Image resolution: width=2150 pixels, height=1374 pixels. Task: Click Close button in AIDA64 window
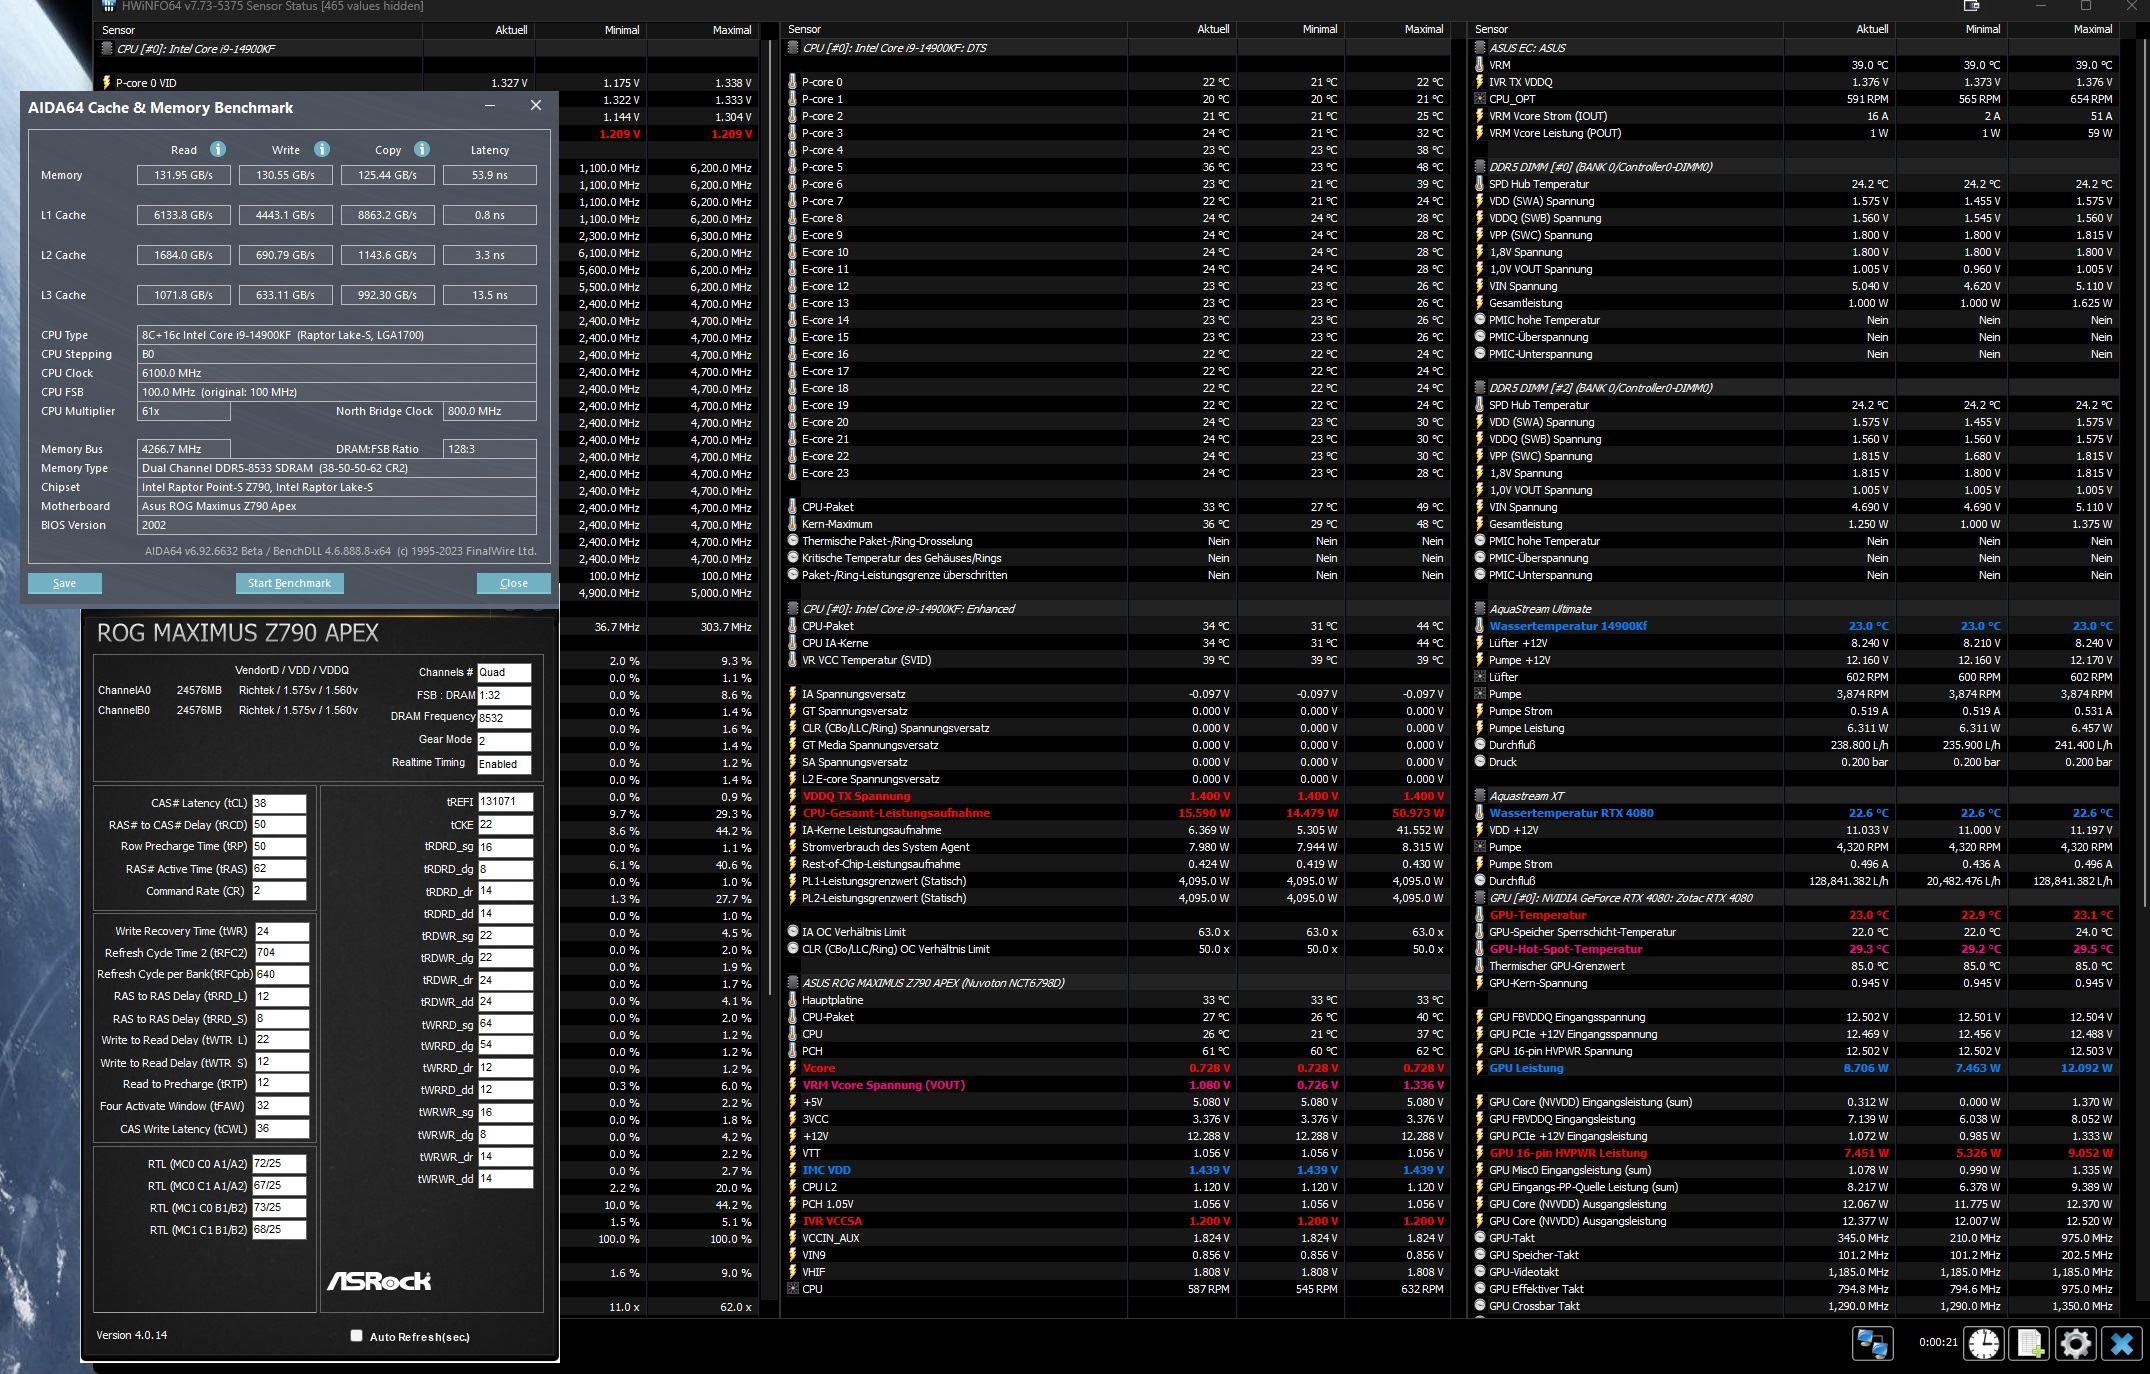(514, 583)
